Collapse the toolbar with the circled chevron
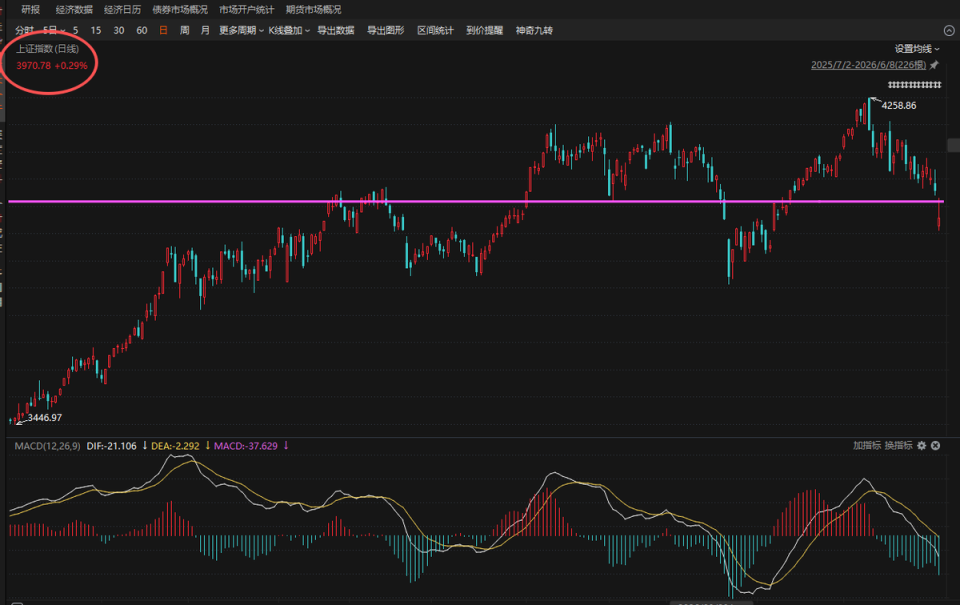Image resolution: width=960 pixels, height=605 pixels. click(949, 31)
